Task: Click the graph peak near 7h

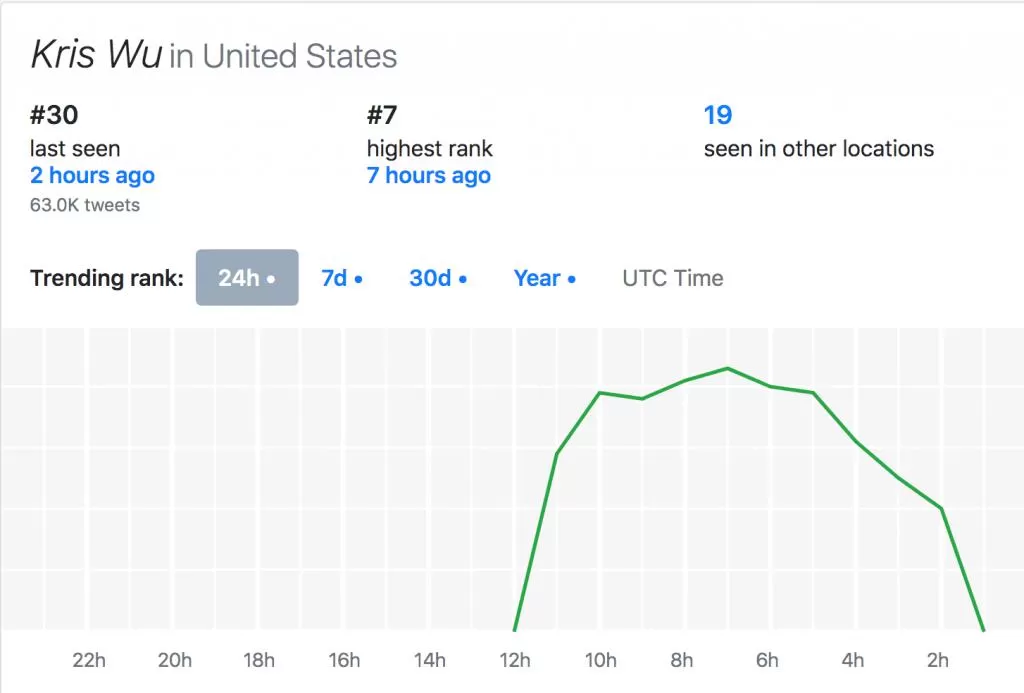Action: (x=728, y=368)
